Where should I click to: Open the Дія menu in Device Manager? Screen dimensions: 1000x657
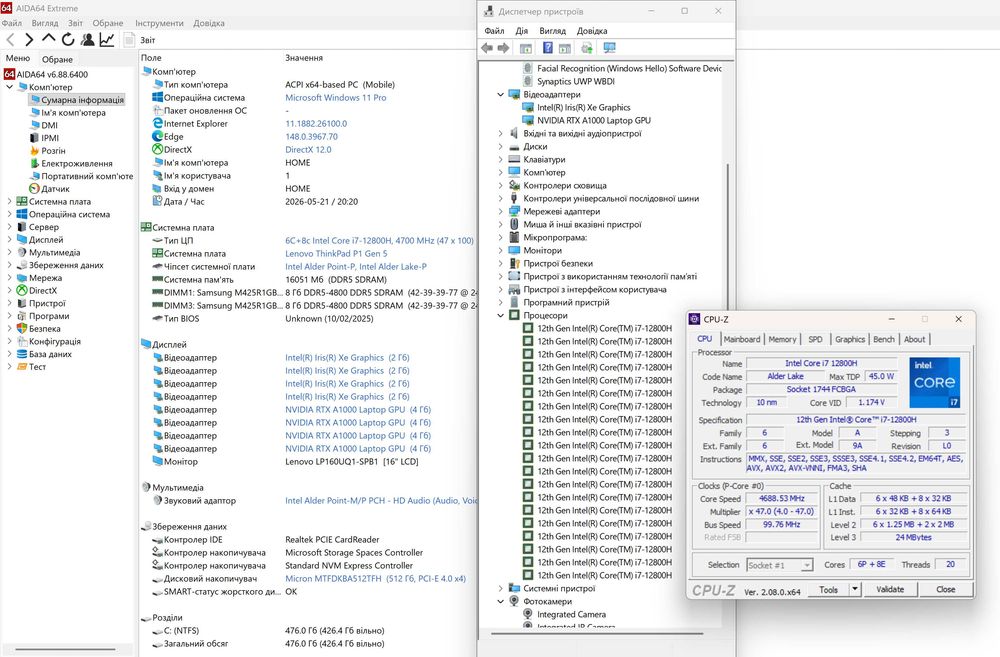pos(522,31)
